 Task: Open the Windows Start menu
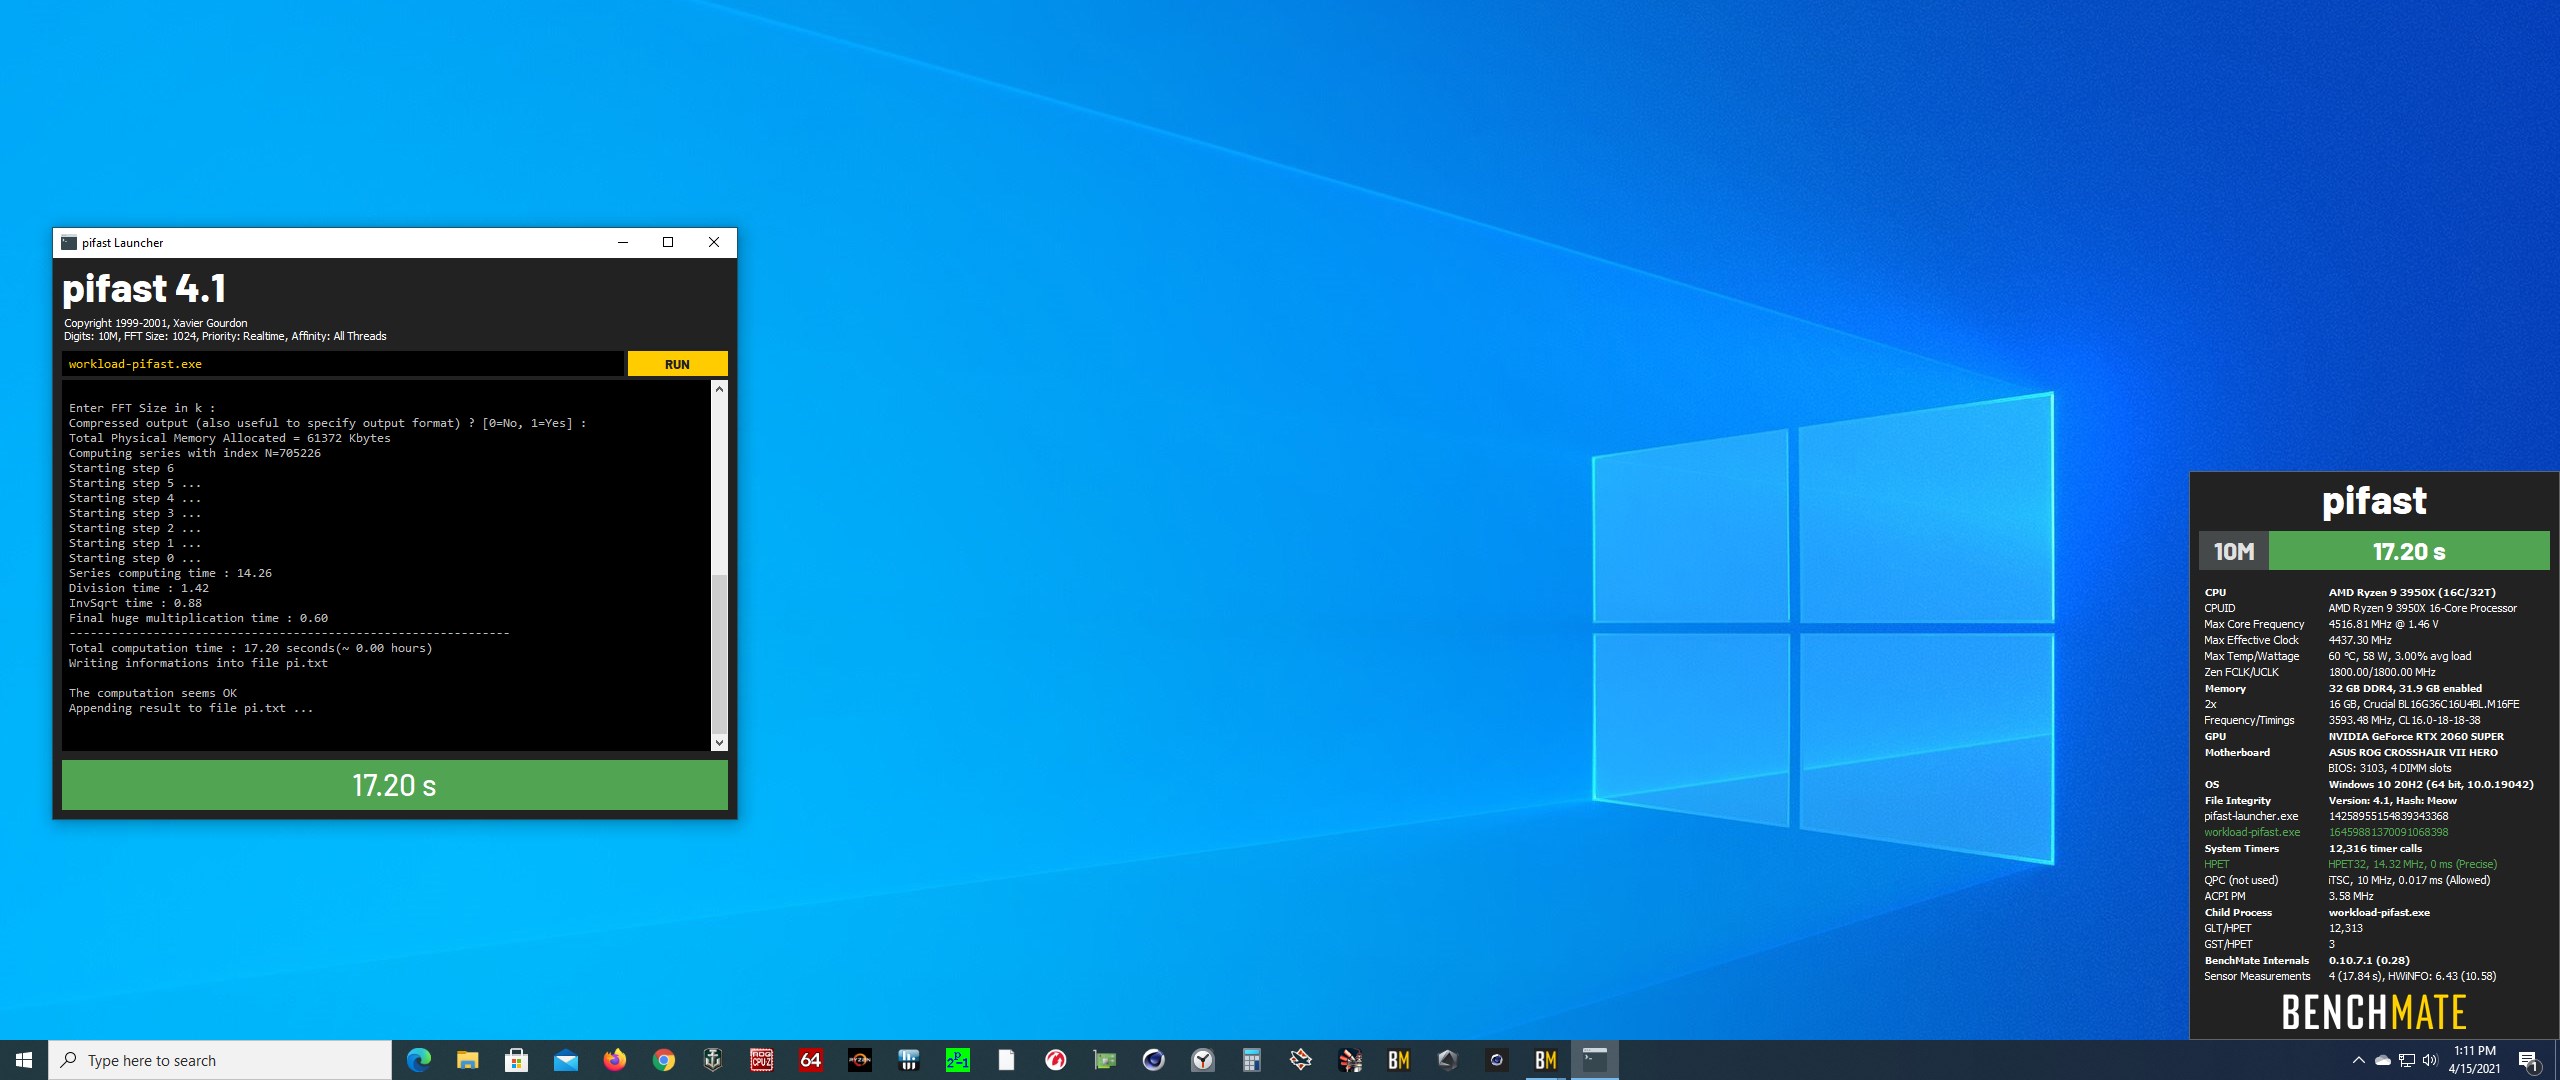(x=24, y=1060)
